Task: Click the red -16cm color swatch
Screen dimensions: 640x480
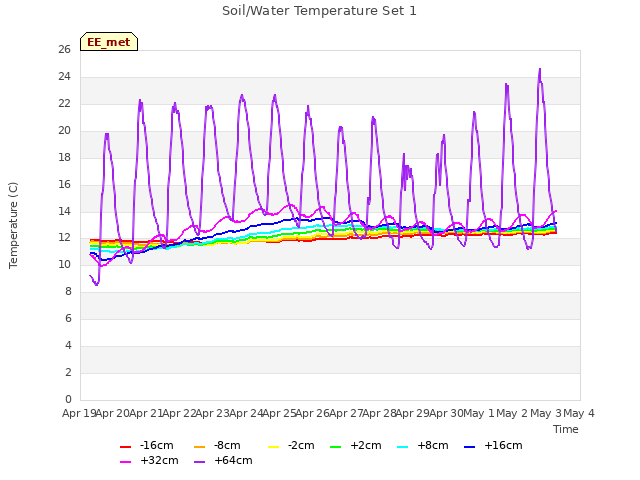Action: coord(125,447)
